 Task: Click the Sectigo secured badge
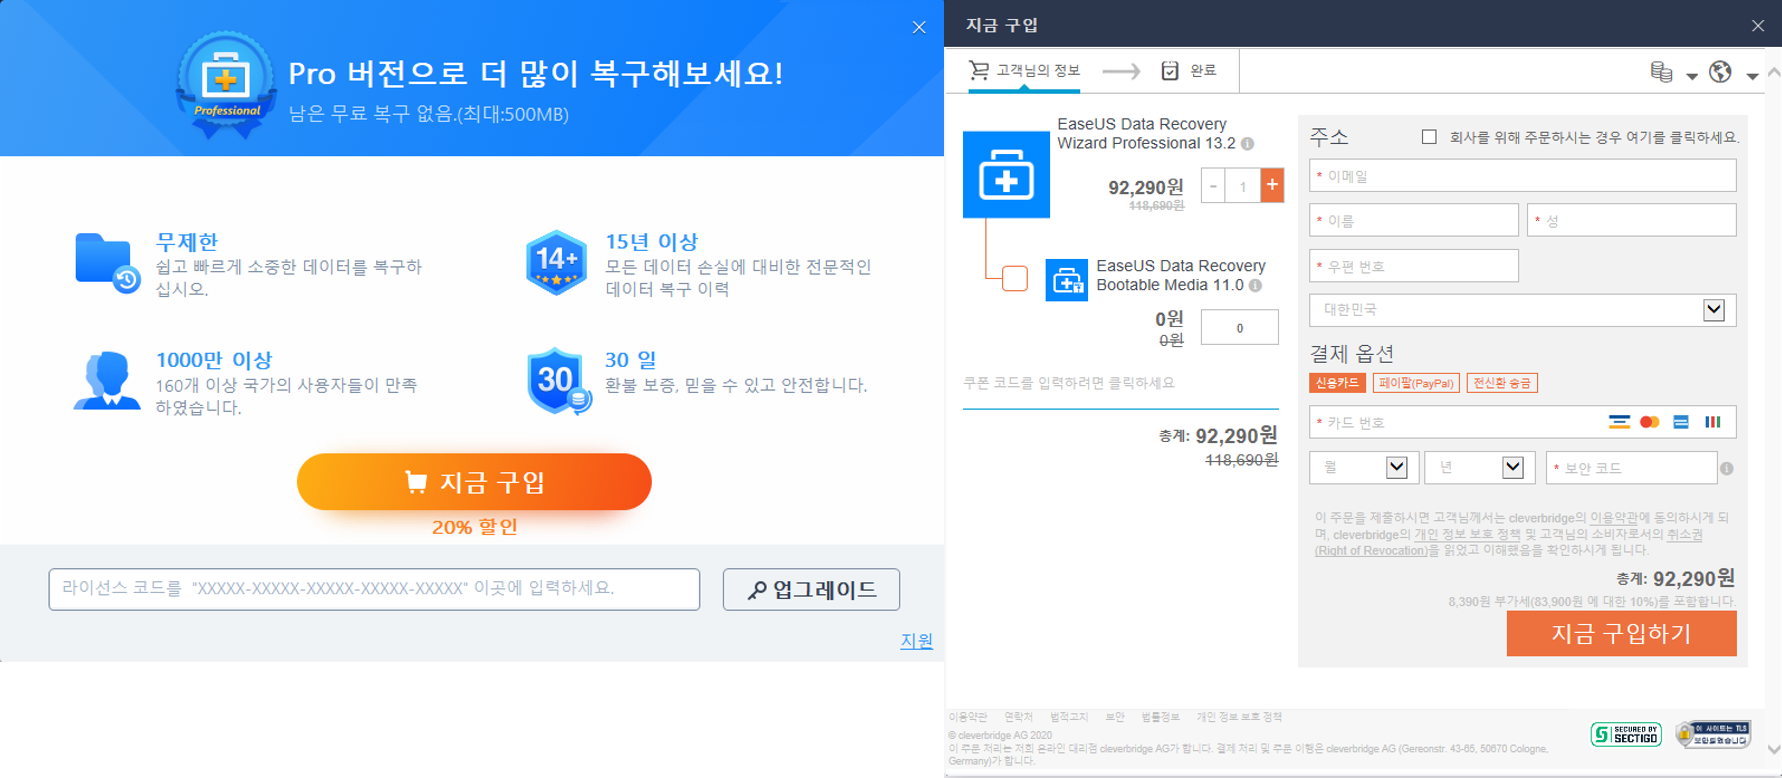[x=1625, y=735]
